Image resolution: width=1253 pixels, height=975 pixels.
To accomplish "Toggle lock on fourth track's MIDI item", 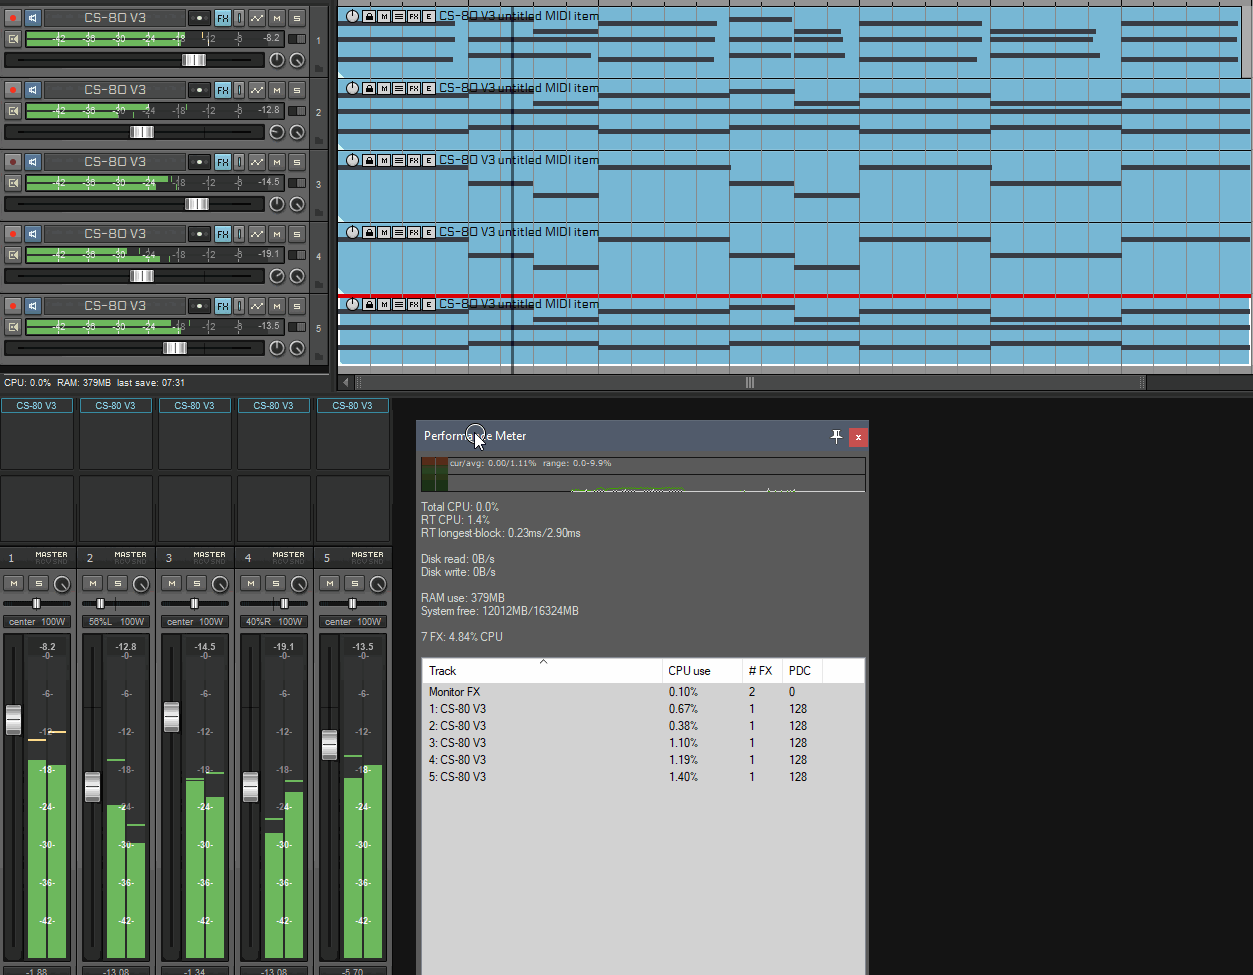I will 369,232.
